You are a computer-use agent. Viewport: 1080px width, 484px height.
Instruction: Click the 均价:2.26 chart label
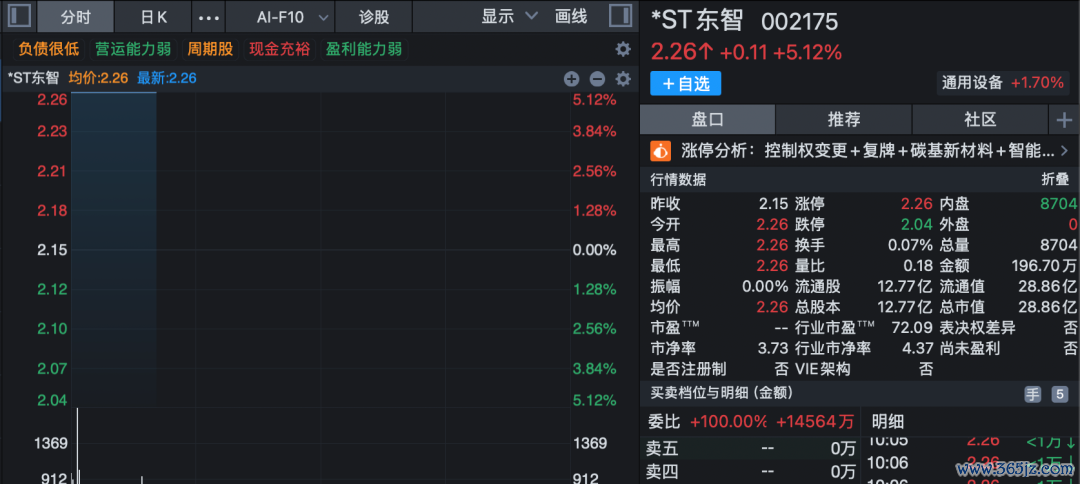click(98, 78)
